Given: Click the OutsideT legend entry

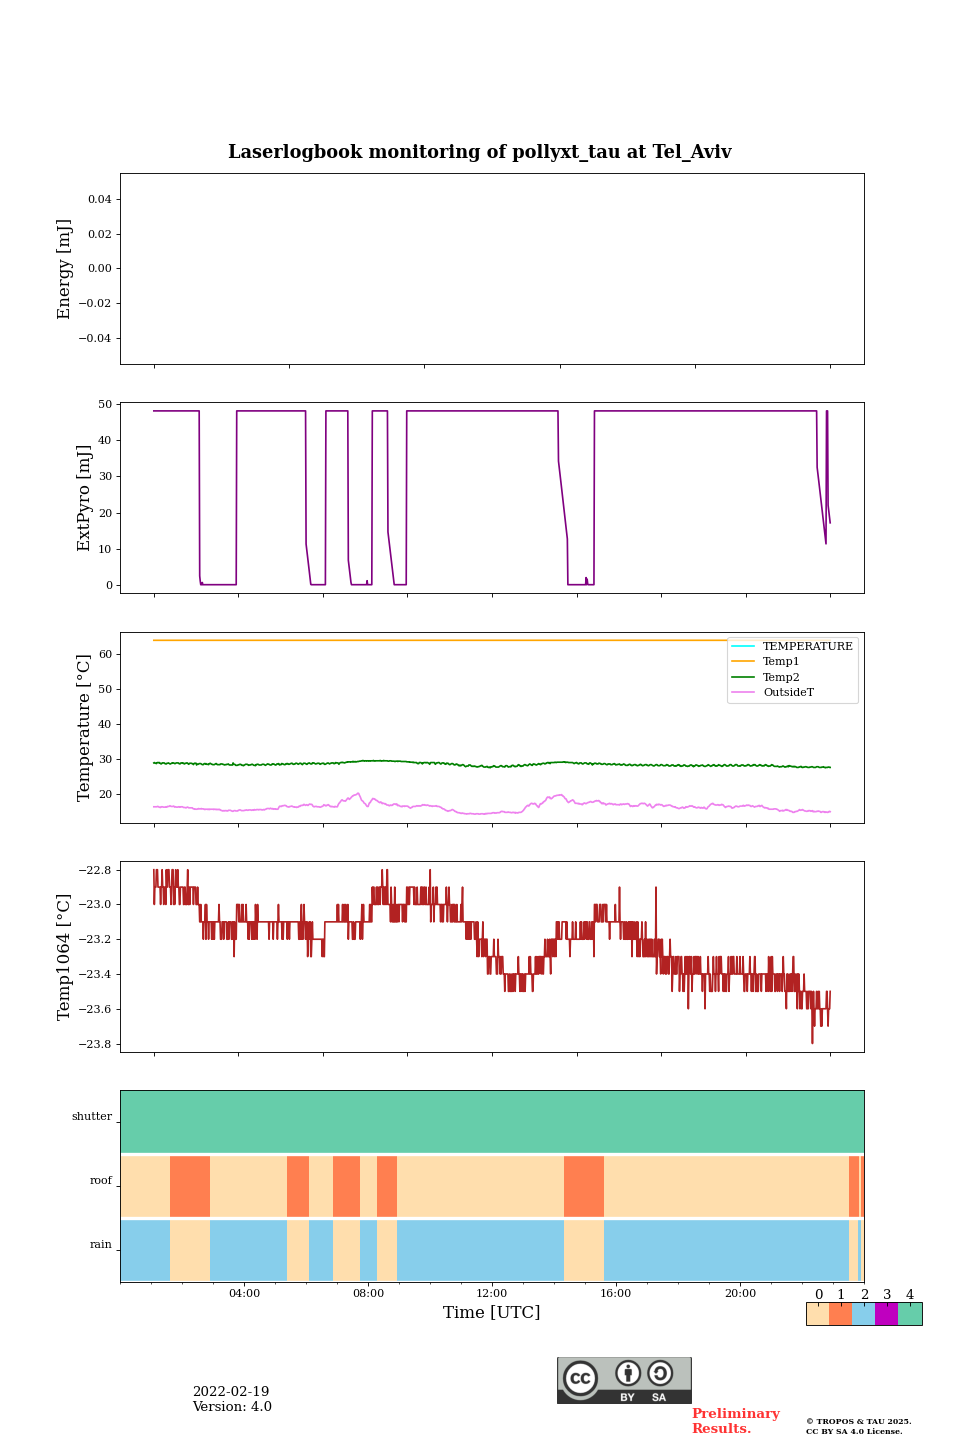Looking at the screenshot, I should point(773,692).
